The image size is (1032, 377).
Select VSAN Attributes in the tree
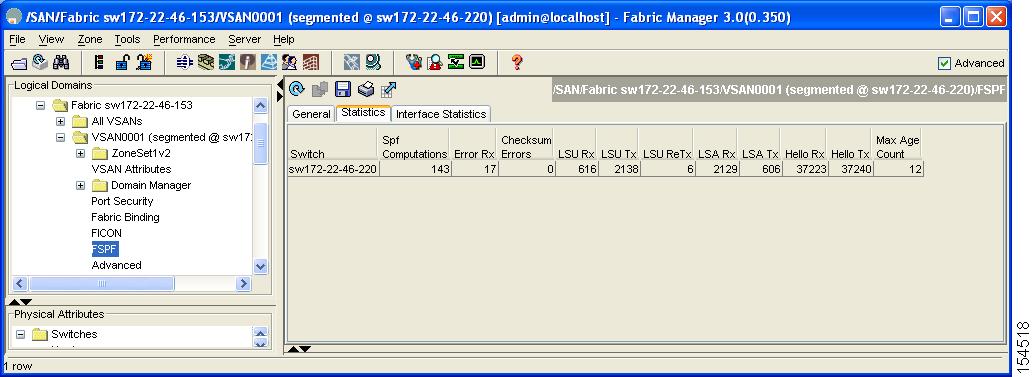click(x=131, y=169)
